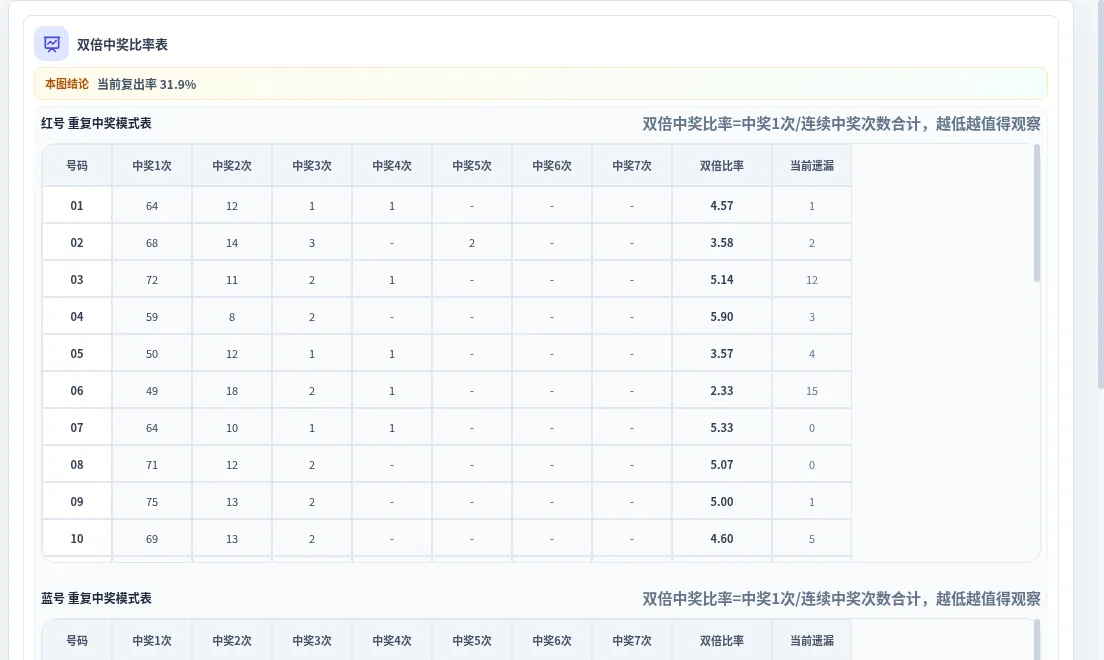
Task: Click the red table 中奖7次 column header
Action: pyautogui.click(x=632, y=166)
